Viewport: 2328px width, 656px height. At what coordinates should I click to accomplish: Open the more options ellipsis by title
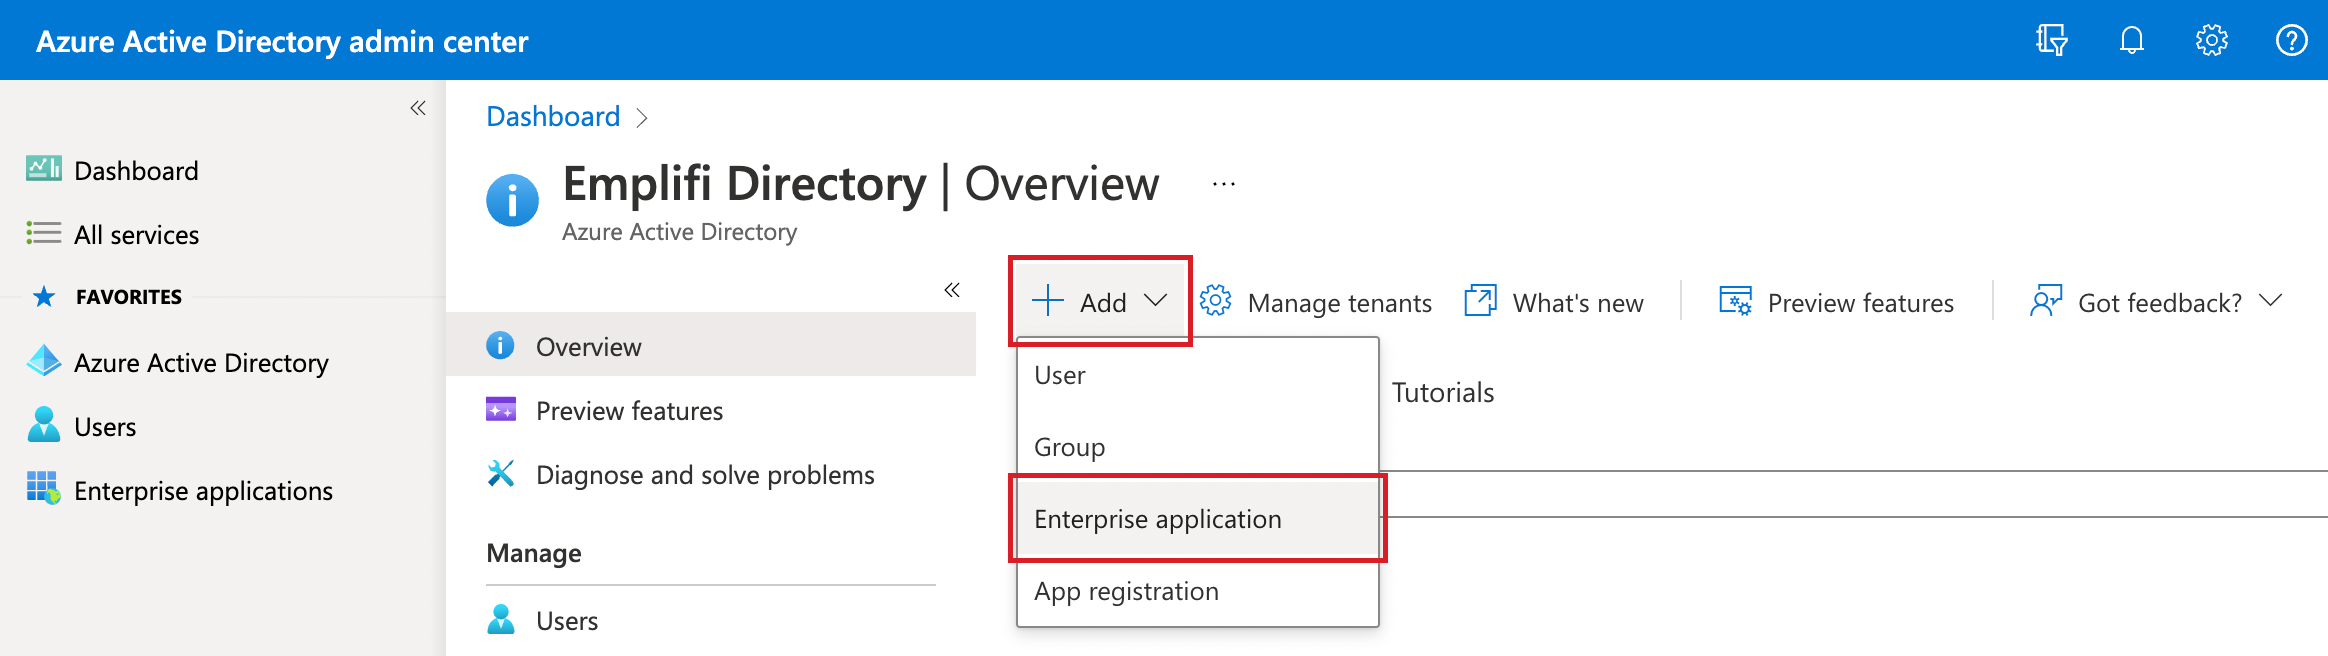pos(1223,185)
